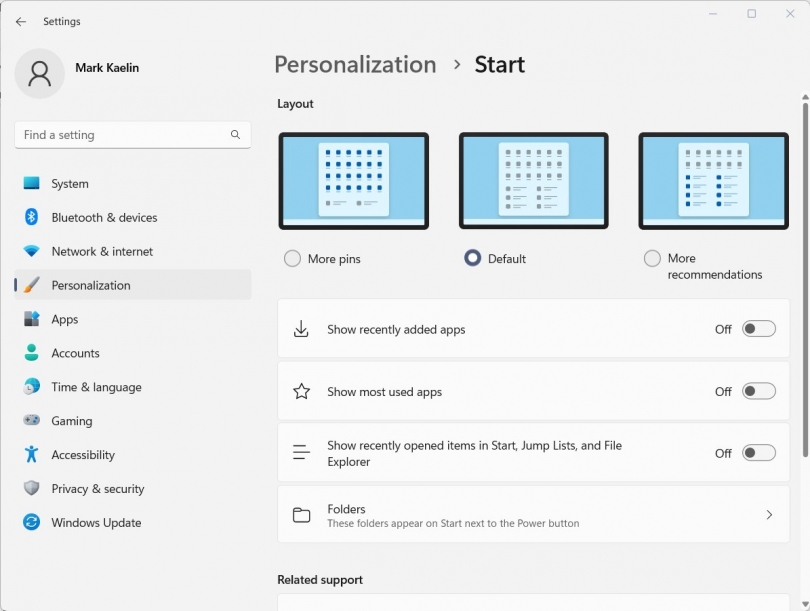
Task: Select the More pins layout option
Action: (x=292, y=258)
